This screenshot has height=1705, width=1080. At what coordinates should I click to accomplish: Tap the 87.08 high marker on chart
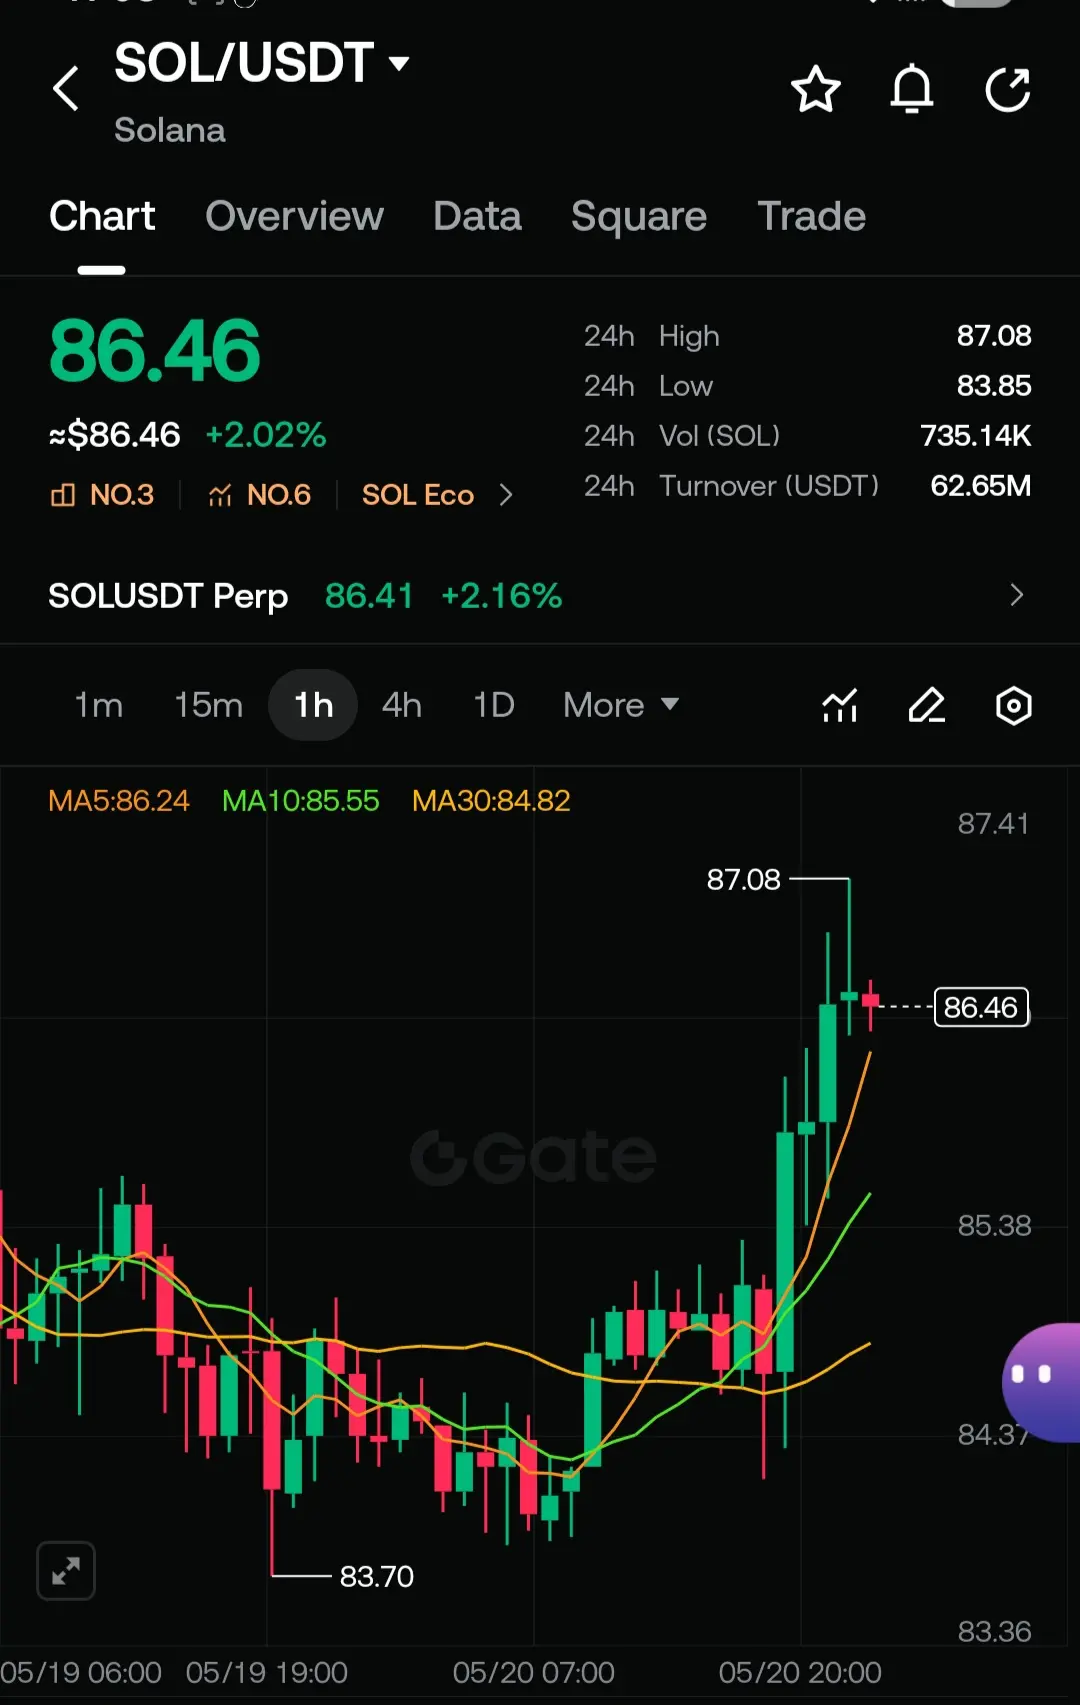pyautogui.click(x=743, y=879)
